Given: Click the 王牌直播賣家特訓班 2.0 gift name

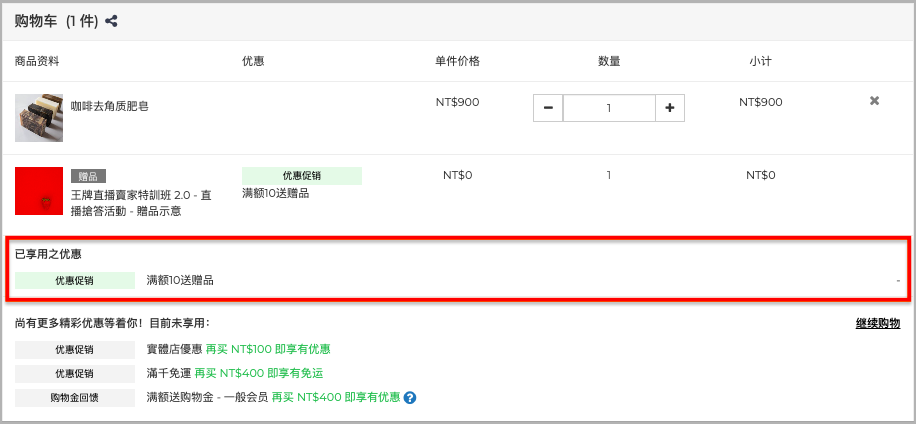Looking at the screenshot, I should (x=141, y=203).
